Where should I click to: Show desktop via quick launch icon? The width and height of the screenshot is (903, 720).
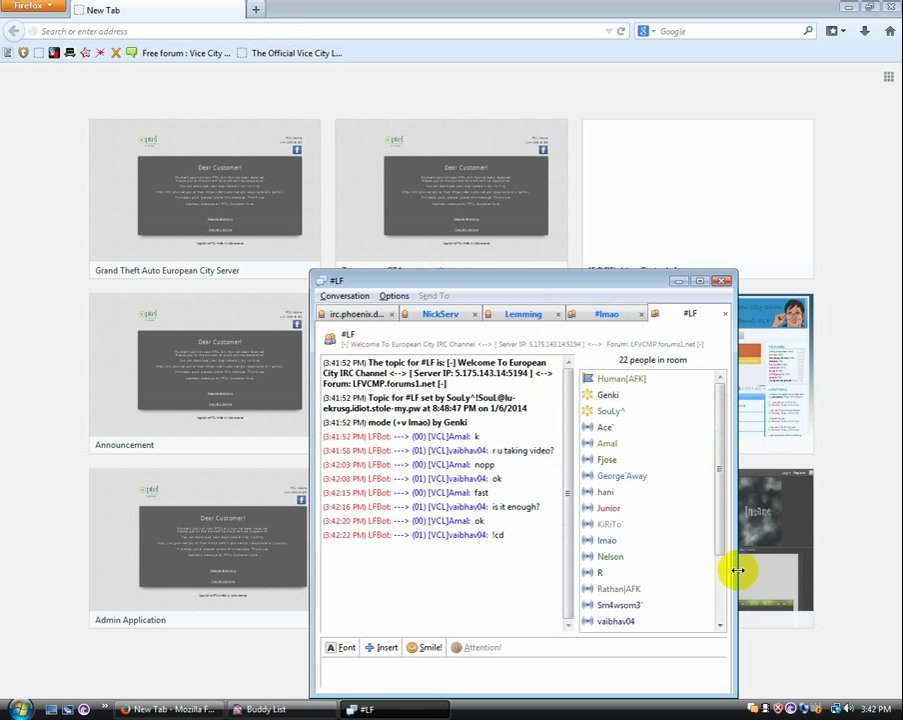[x=51, y=709]
